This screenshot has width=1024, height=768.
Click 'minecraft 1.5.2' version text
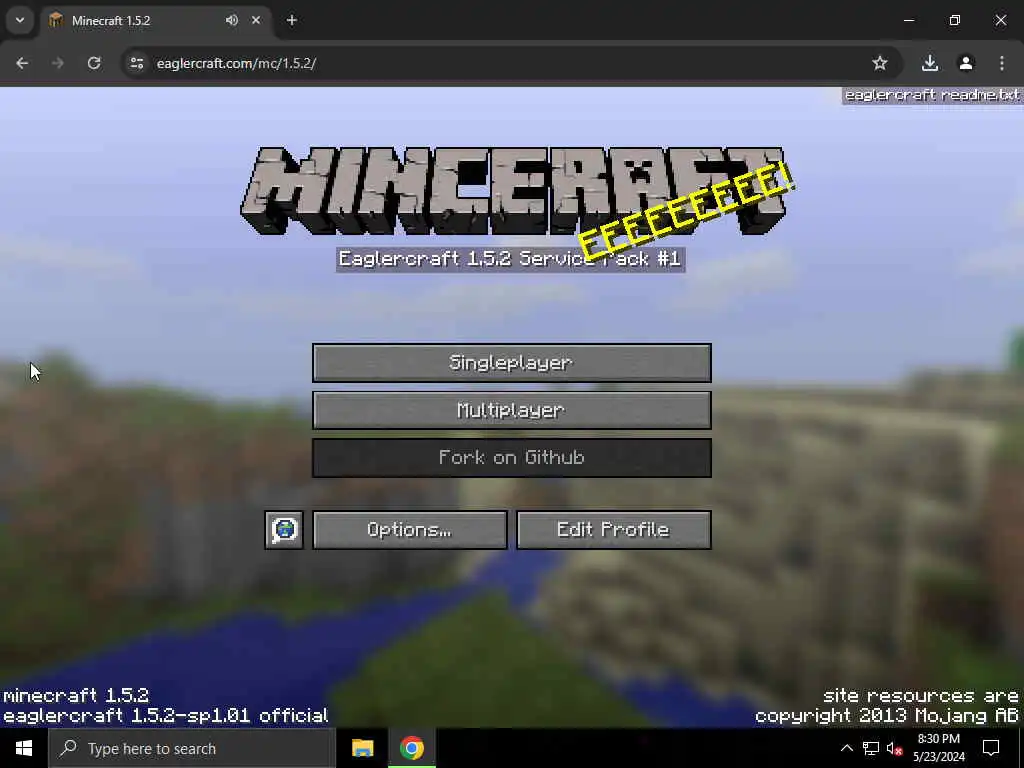coord(76,696)
